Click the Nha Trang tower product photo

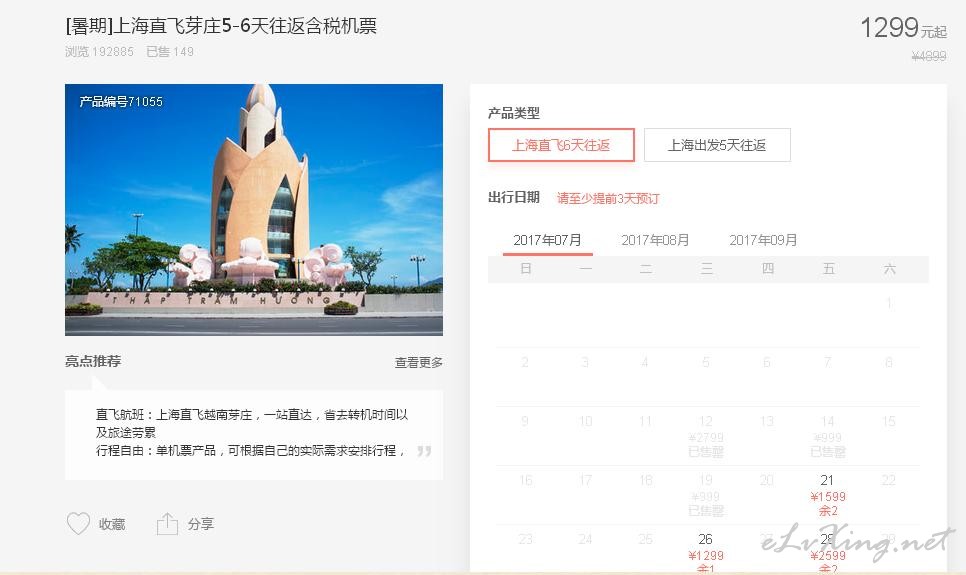[x=254, y=210]
